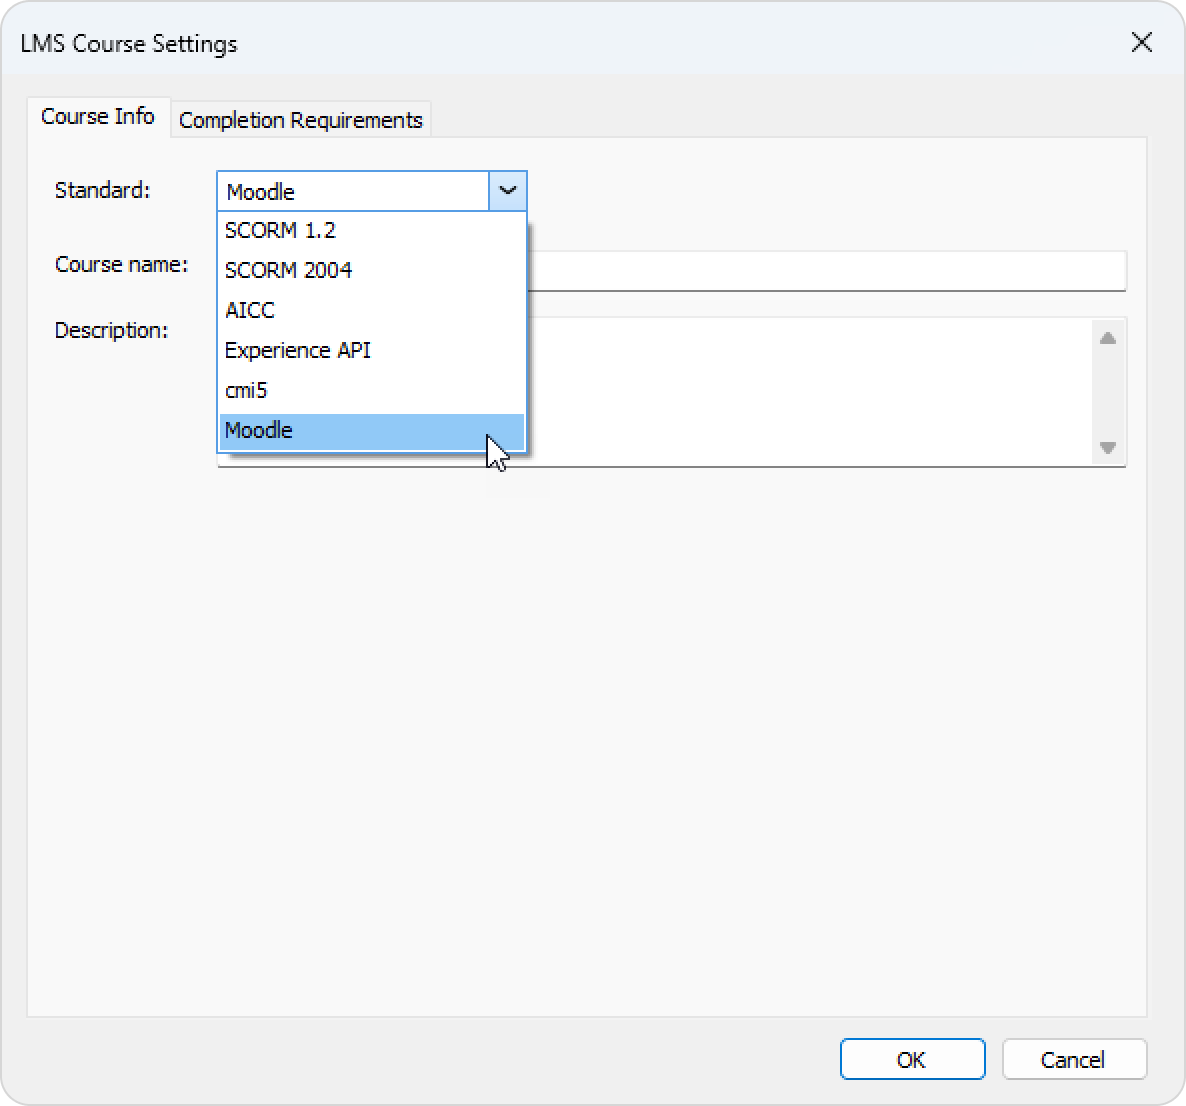Click the Description scrollbar track
The height and width of the screenshot is (1106, 1186).
1108,392
